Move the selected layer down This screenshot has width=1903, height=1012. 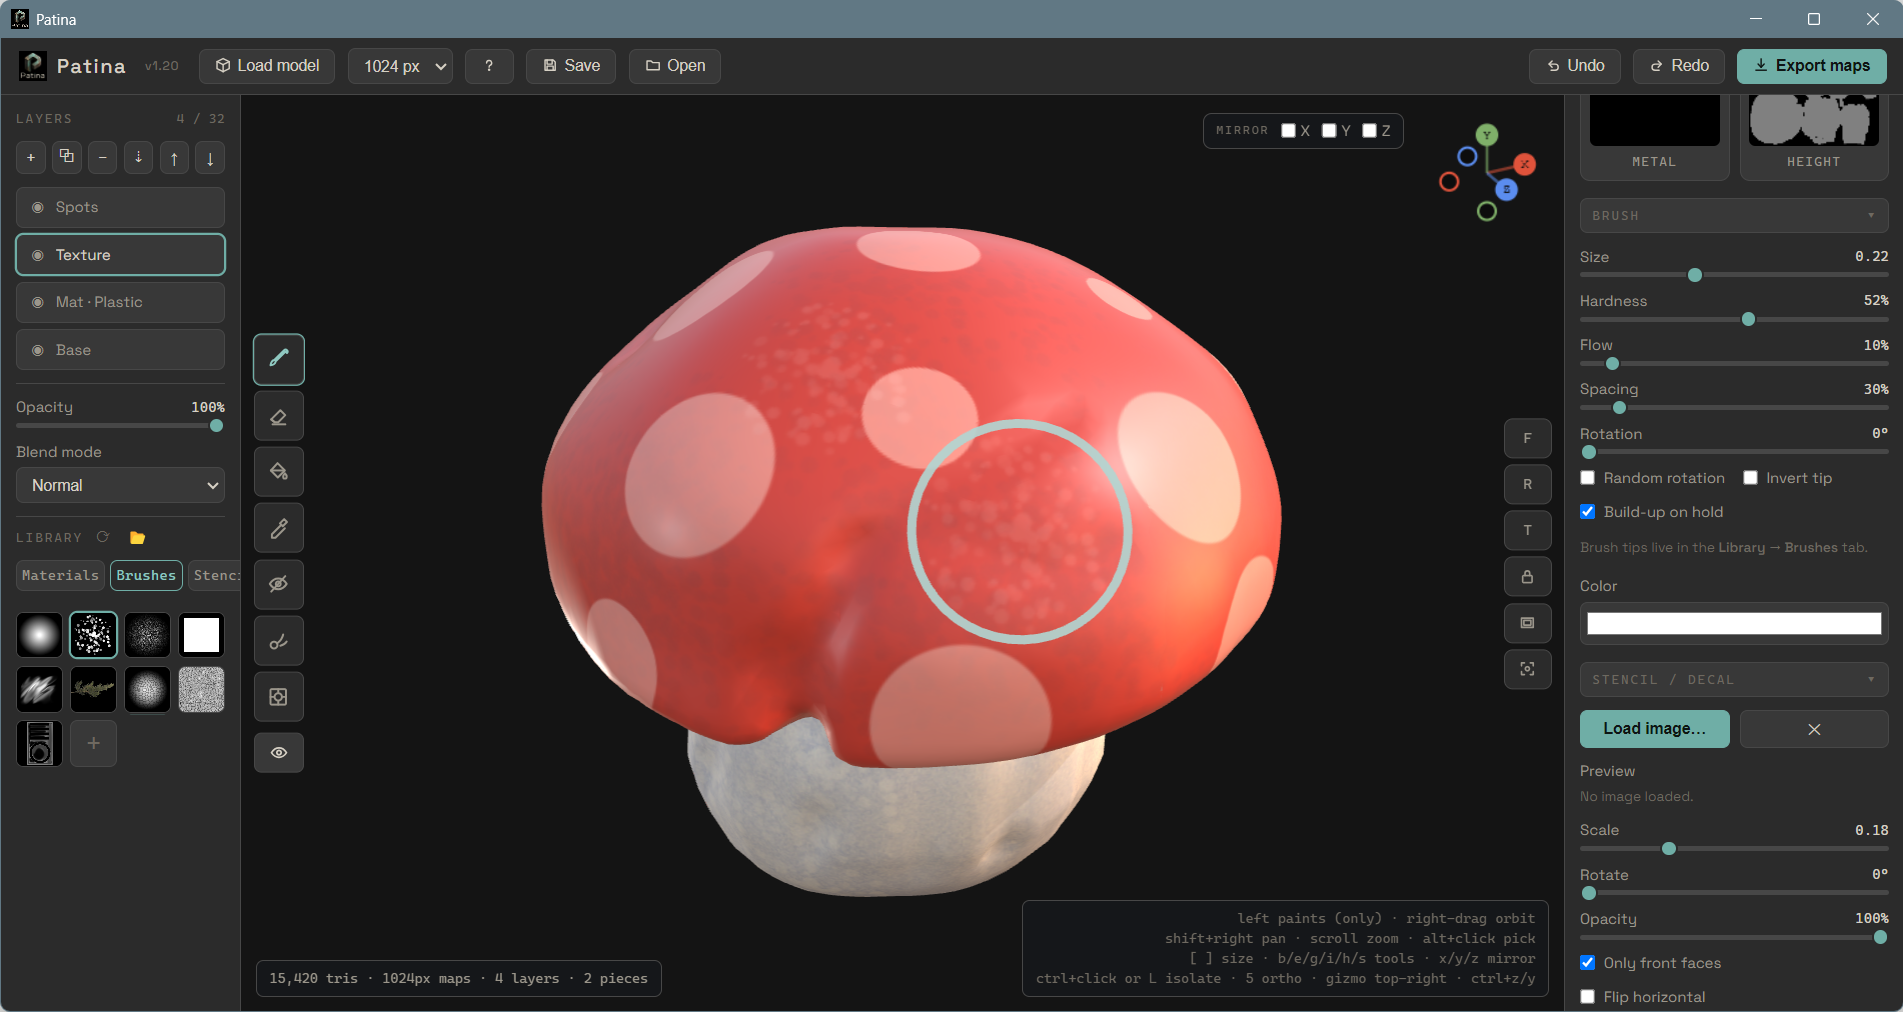coord(210,157)
